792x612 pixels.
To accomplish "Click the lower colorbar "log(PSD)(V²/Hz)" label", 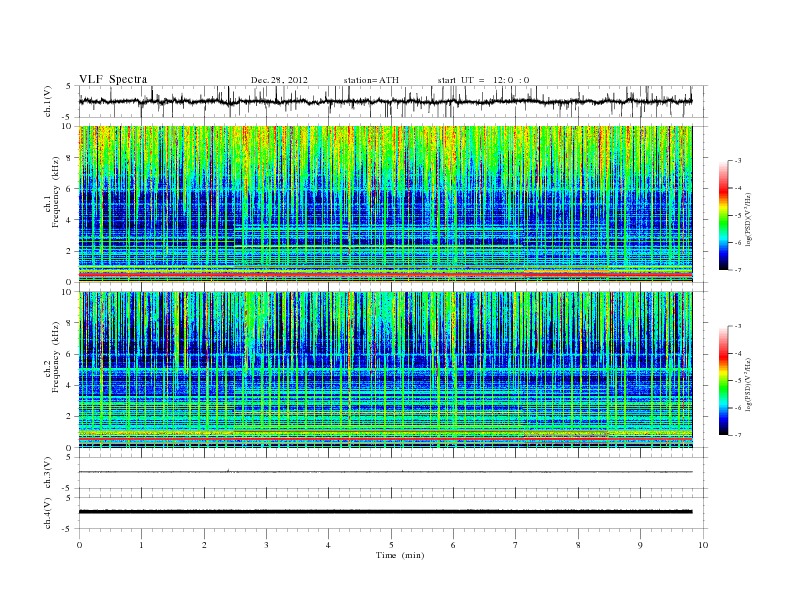I will (x=749, y=384).
